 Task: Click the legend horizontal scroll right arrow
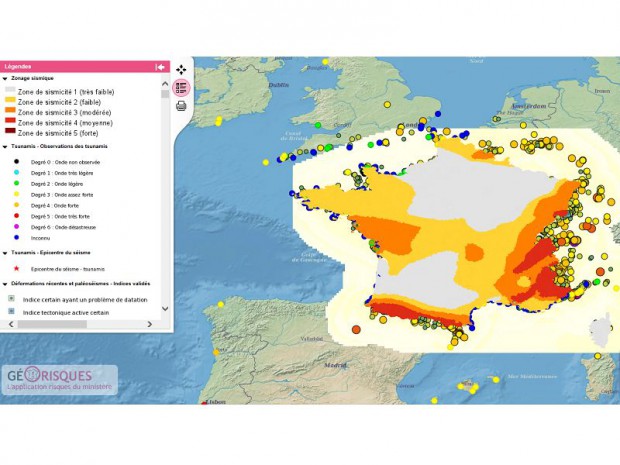coord(149,324)
